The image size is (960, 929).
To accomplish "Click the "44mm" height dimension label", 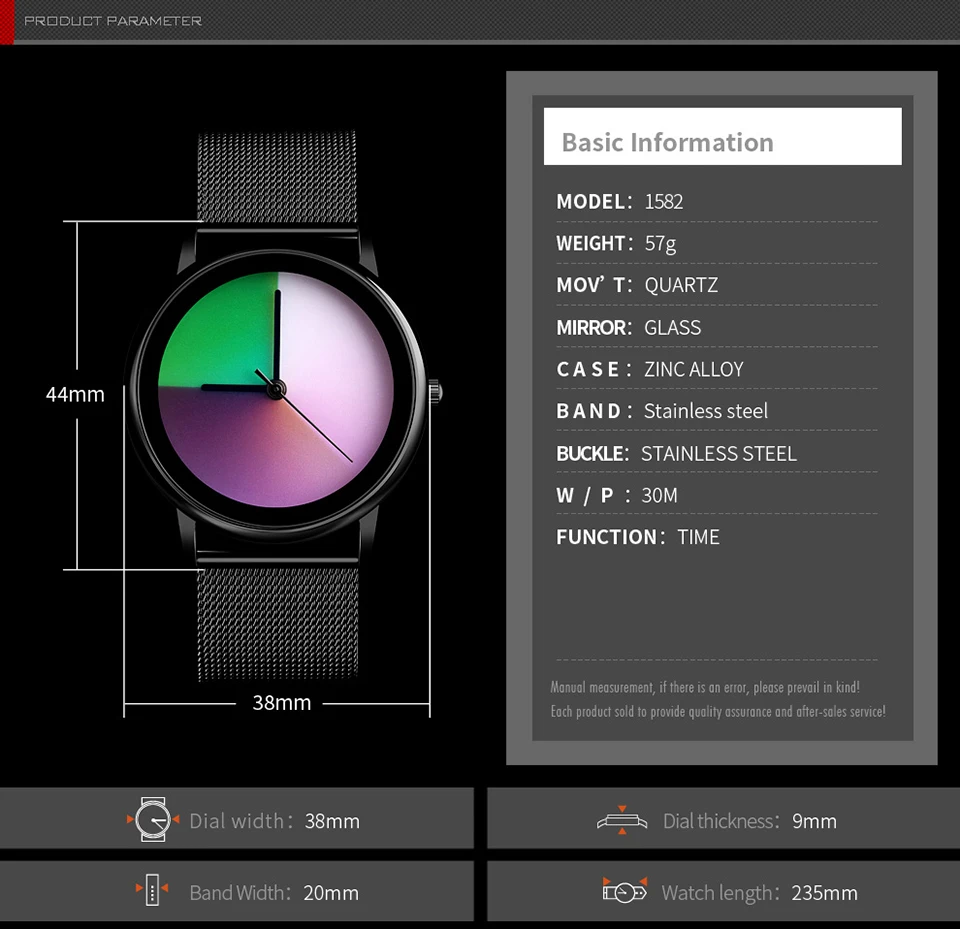I will (x=75, y=394).
